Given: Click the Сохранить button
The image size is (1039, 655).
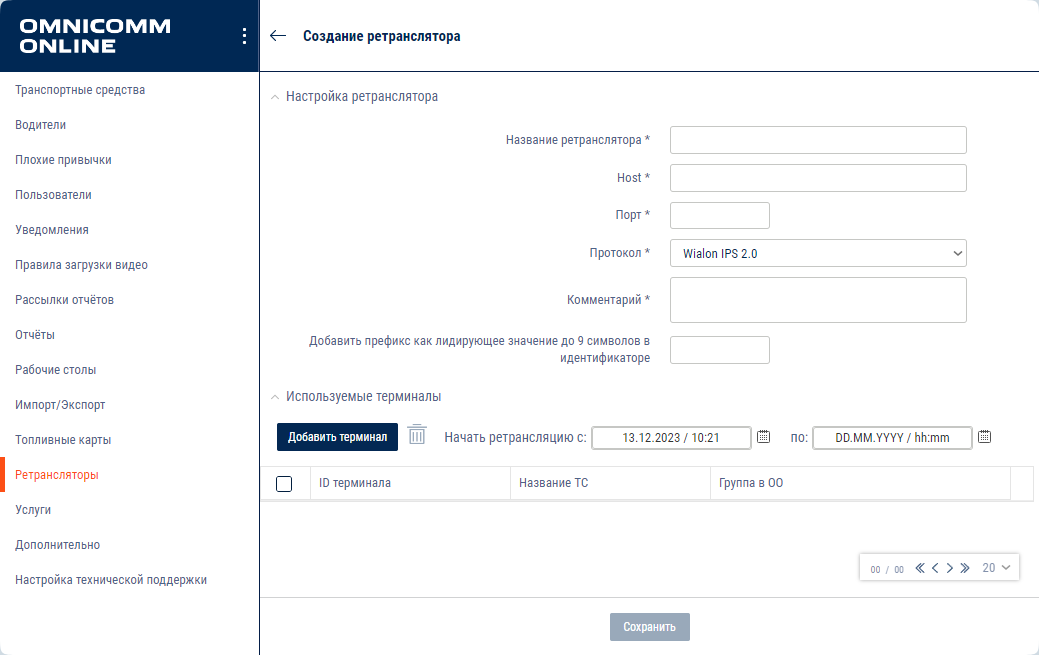Looking at the screenshot, I should coord(649,627).
